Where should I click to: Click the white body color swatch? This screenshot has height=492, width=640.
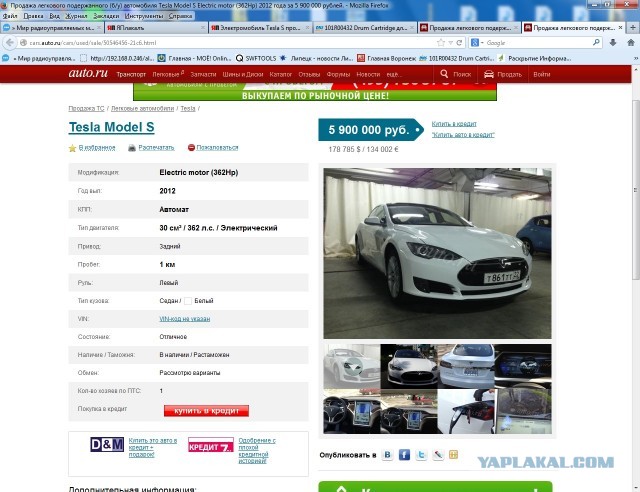(188, 301)
